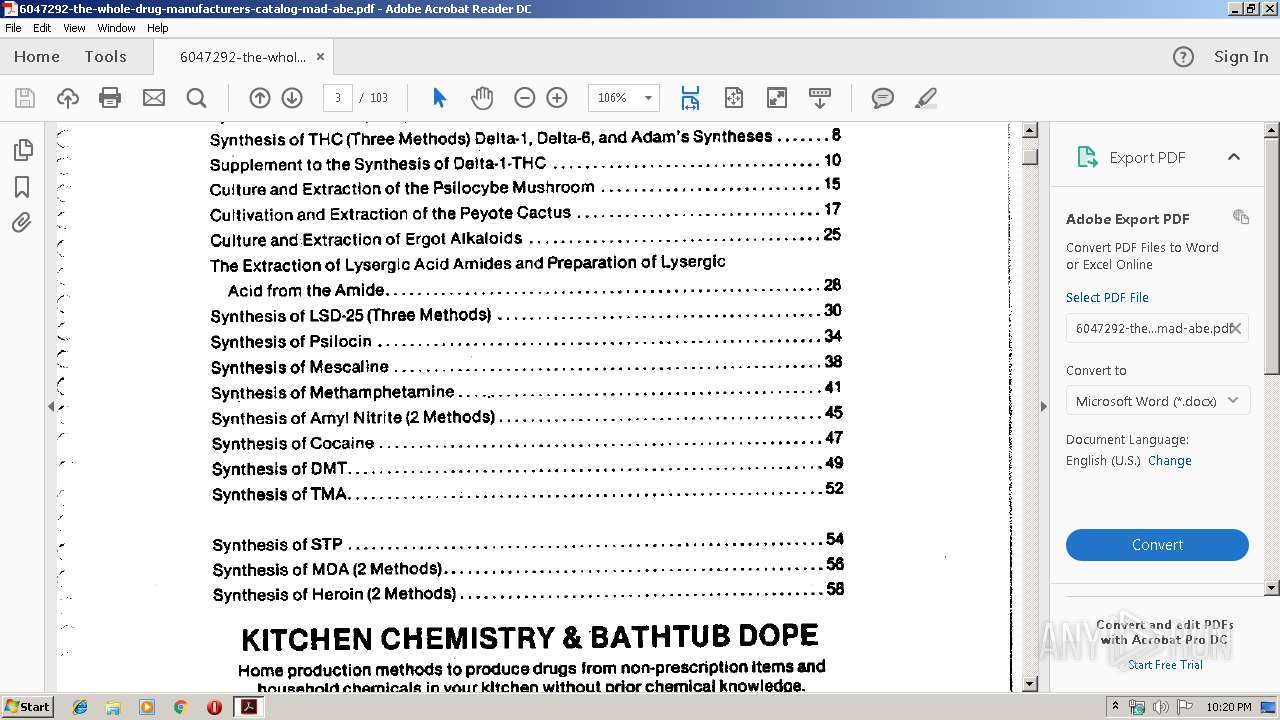Click the Export PDF tool icon

coord(1087,157)
